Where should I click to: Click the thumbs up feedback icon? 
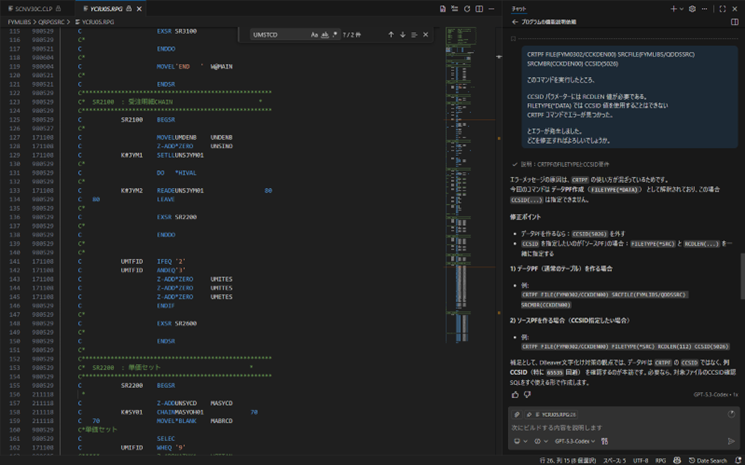[x=515, y=394]
